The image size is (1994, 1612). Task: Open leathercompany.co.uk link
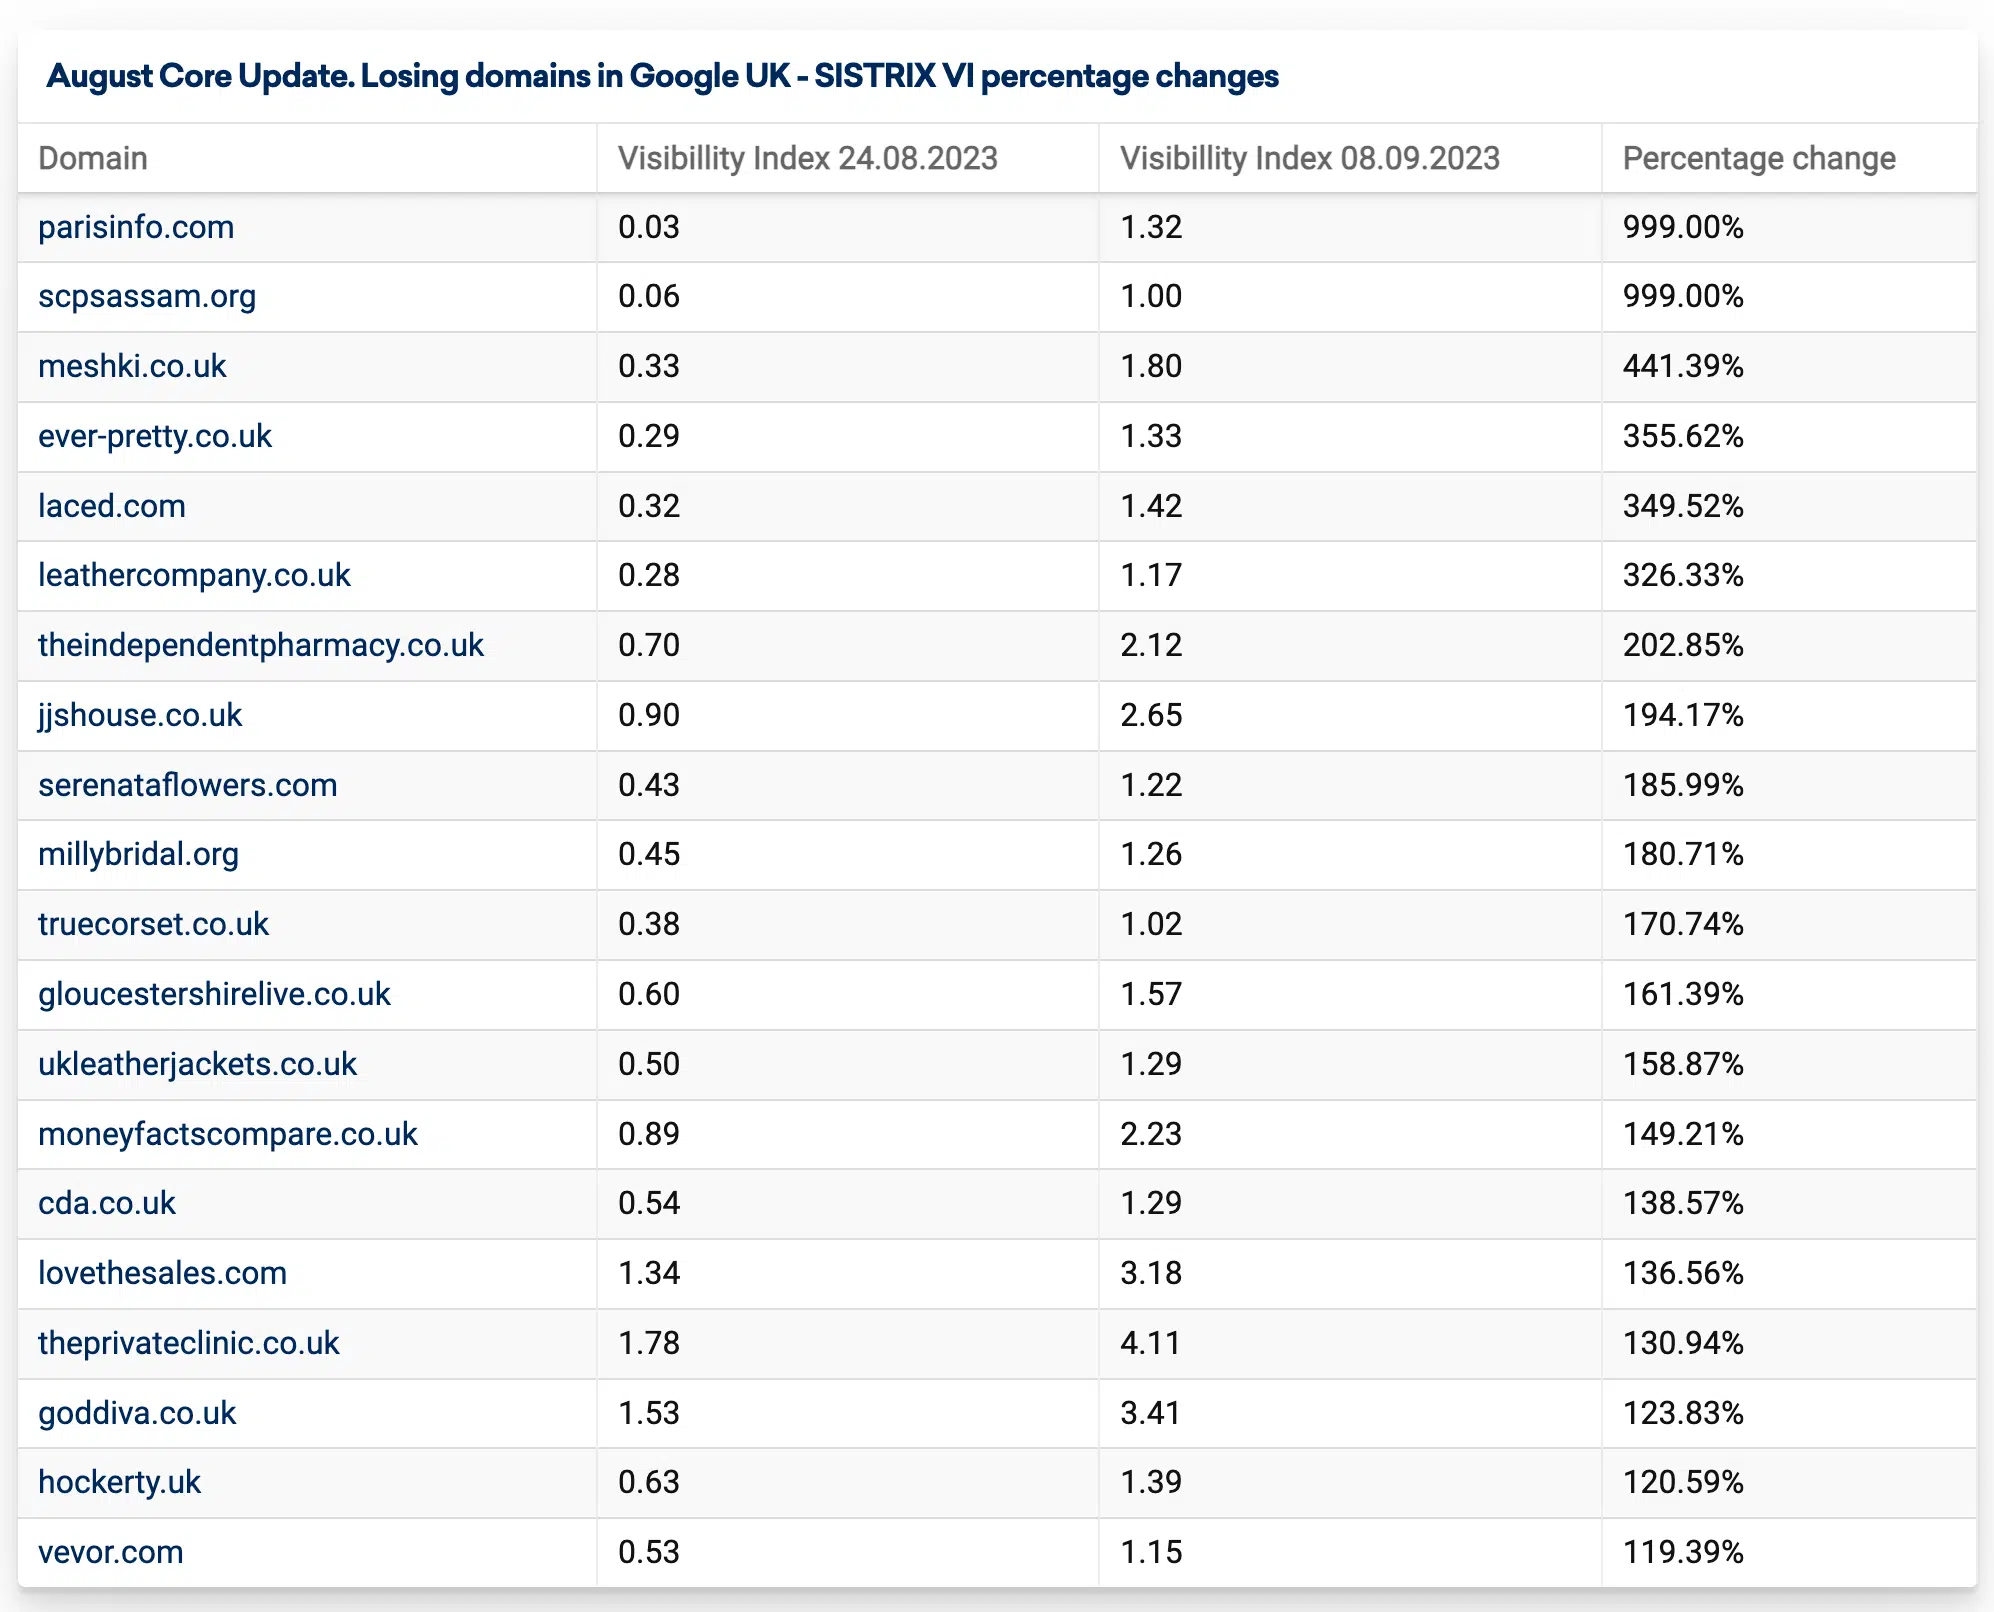pos(194,575)
